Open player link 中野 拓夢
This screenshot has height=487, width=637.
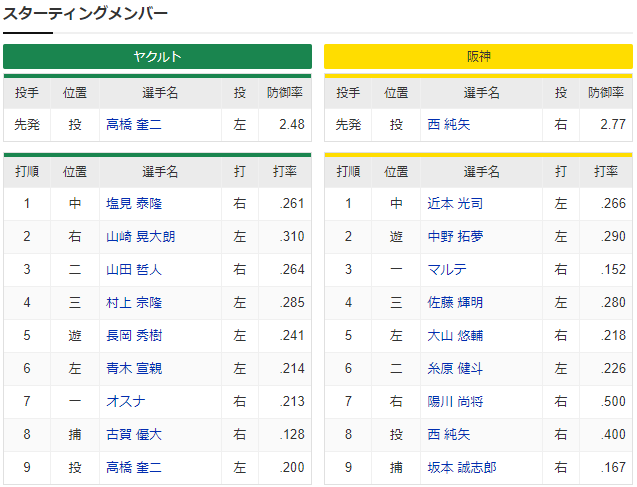455,236
